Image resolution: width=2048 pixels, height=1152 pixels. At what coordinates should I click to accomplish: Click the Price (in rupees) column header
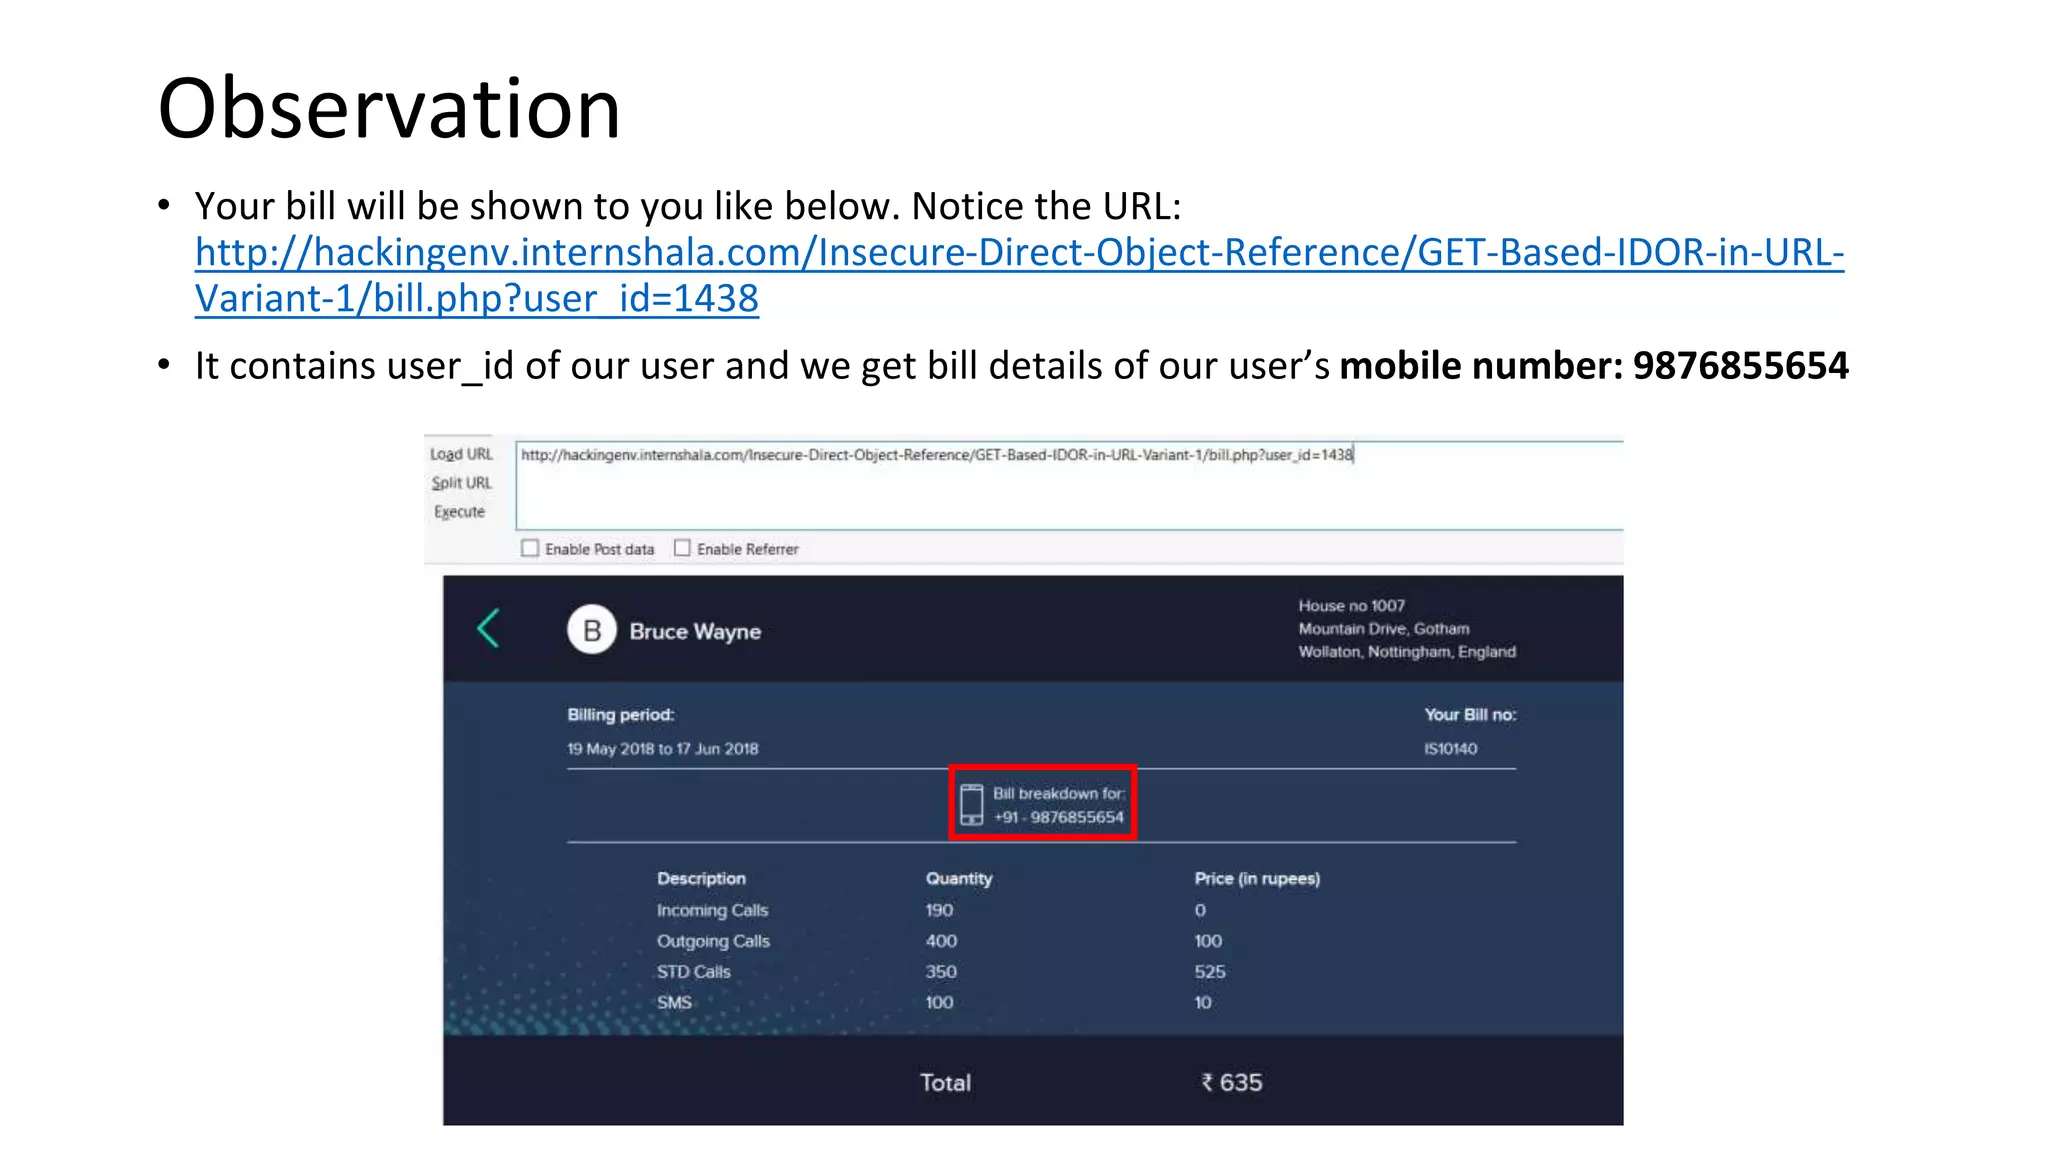tap(1257, 879)
